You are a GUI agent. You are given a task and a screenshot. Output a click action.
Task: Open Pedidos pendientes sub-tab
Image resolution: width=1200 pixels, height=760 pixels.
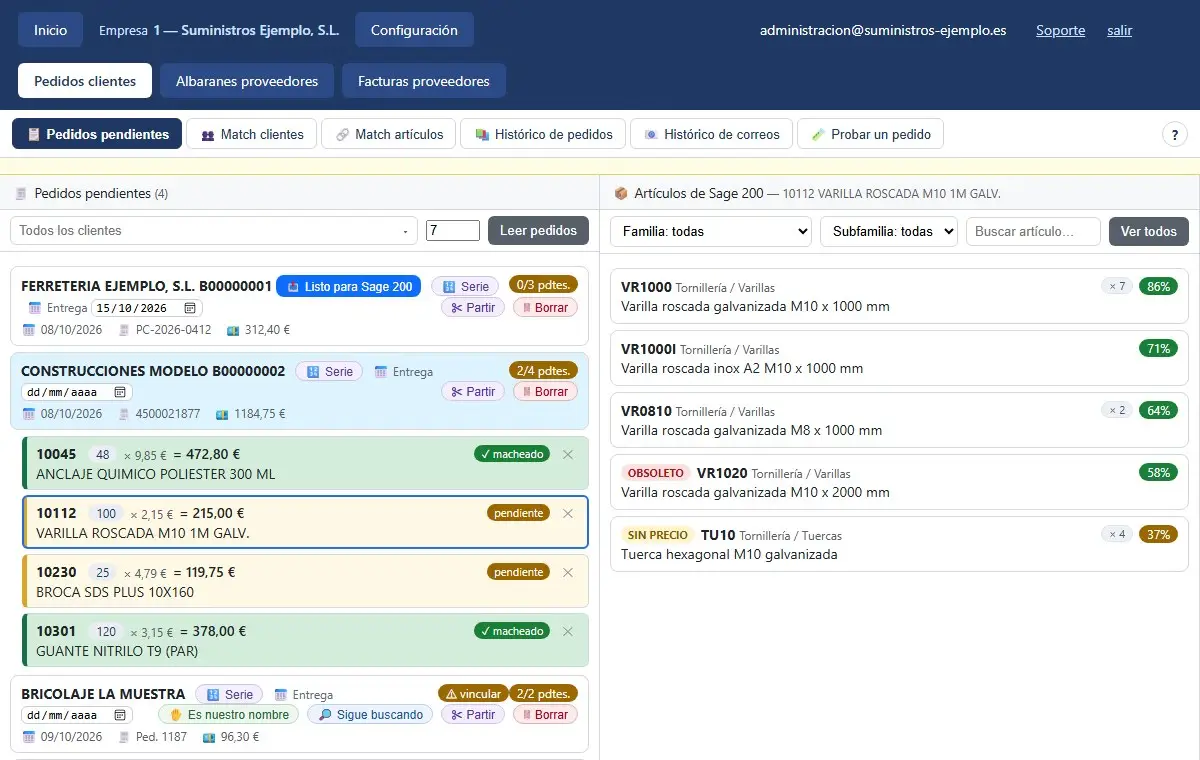coord(97,134)
